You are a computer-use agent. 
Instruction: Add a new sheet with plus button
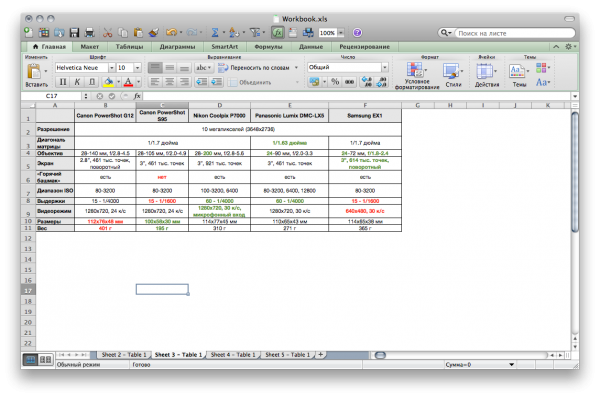click(x=320, y=355)
